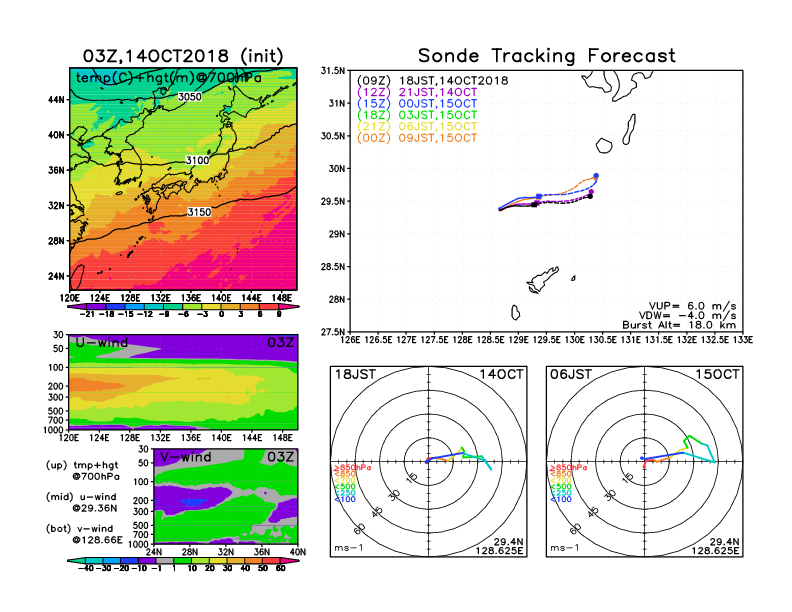
Task: Click the magenta swatch on the temperature color bar
Action: pos(289,307)
